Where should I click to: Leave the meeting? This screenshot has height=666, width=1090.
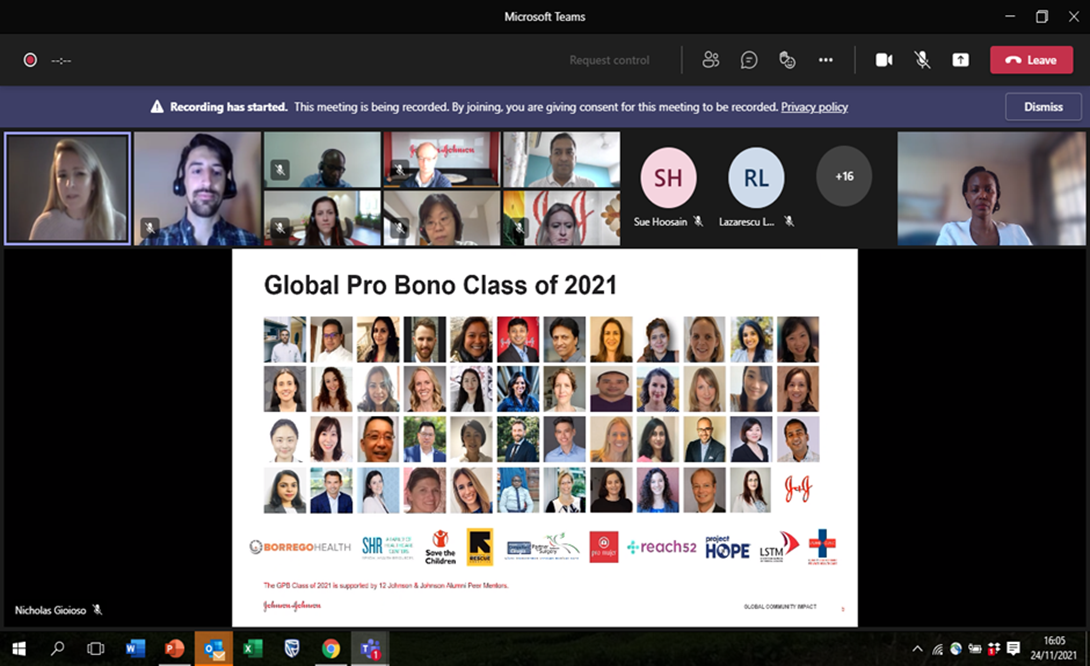coord(1031,60)
